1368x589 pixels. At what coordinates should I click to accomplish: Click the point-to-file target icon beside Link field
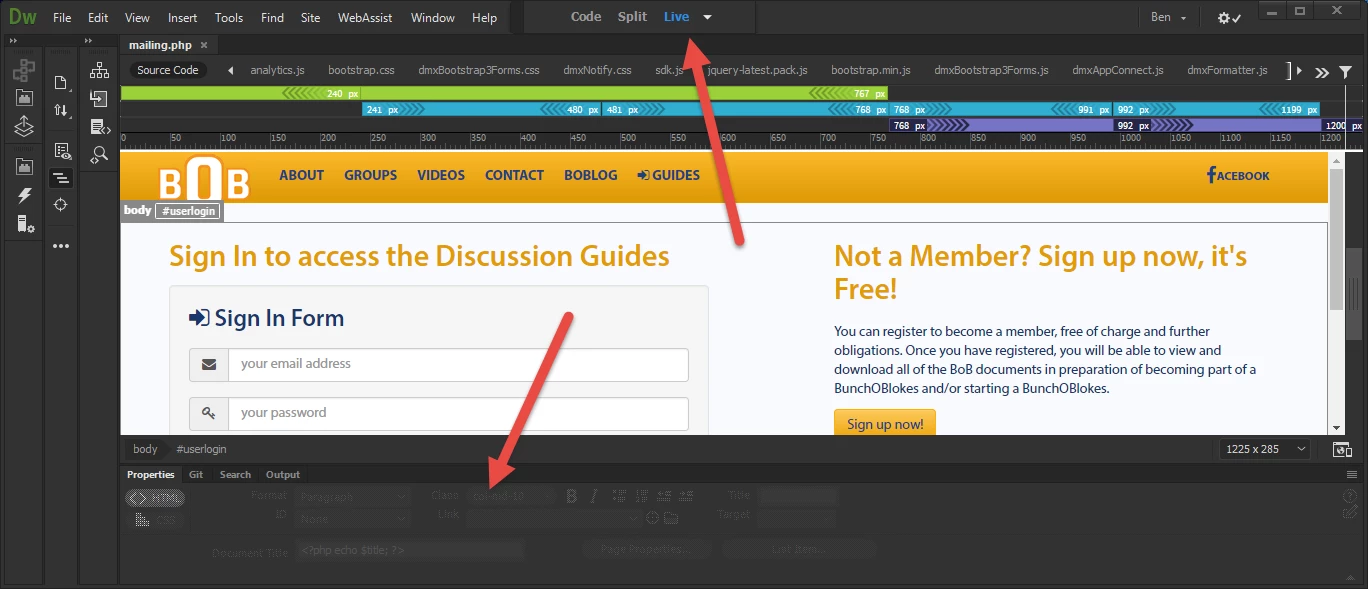652,517
